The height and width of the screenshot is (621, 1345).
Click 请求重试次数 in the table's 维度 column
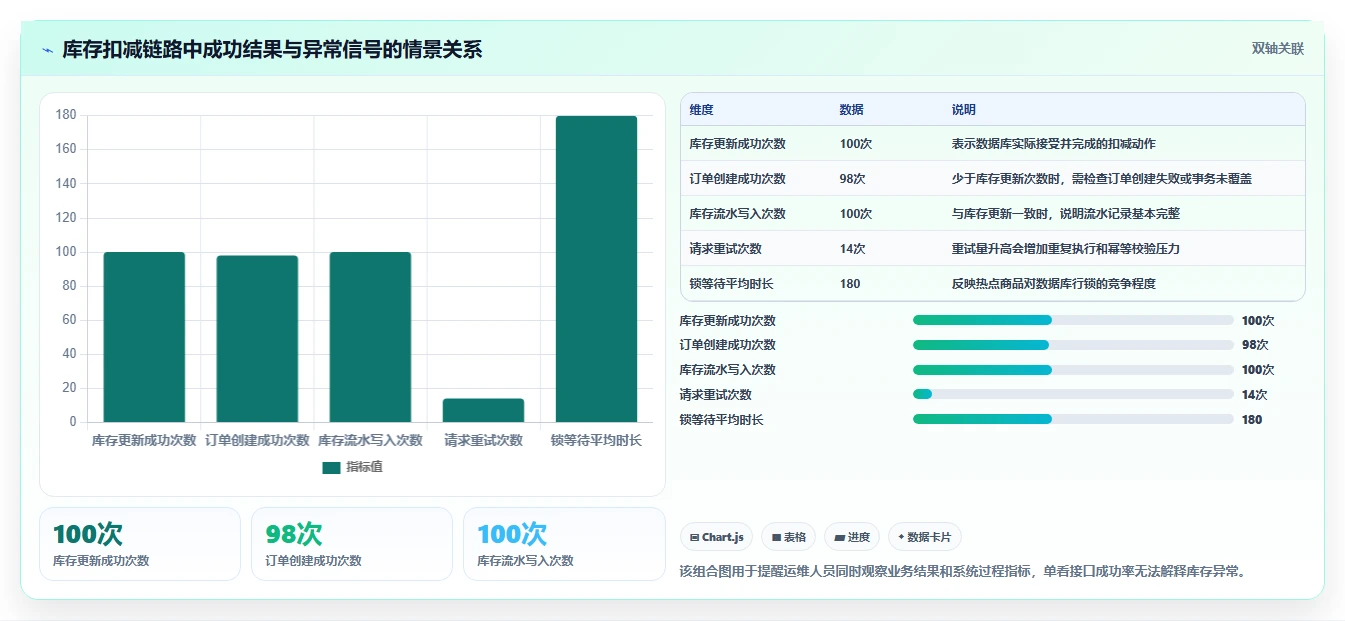[x=725, y=249]
